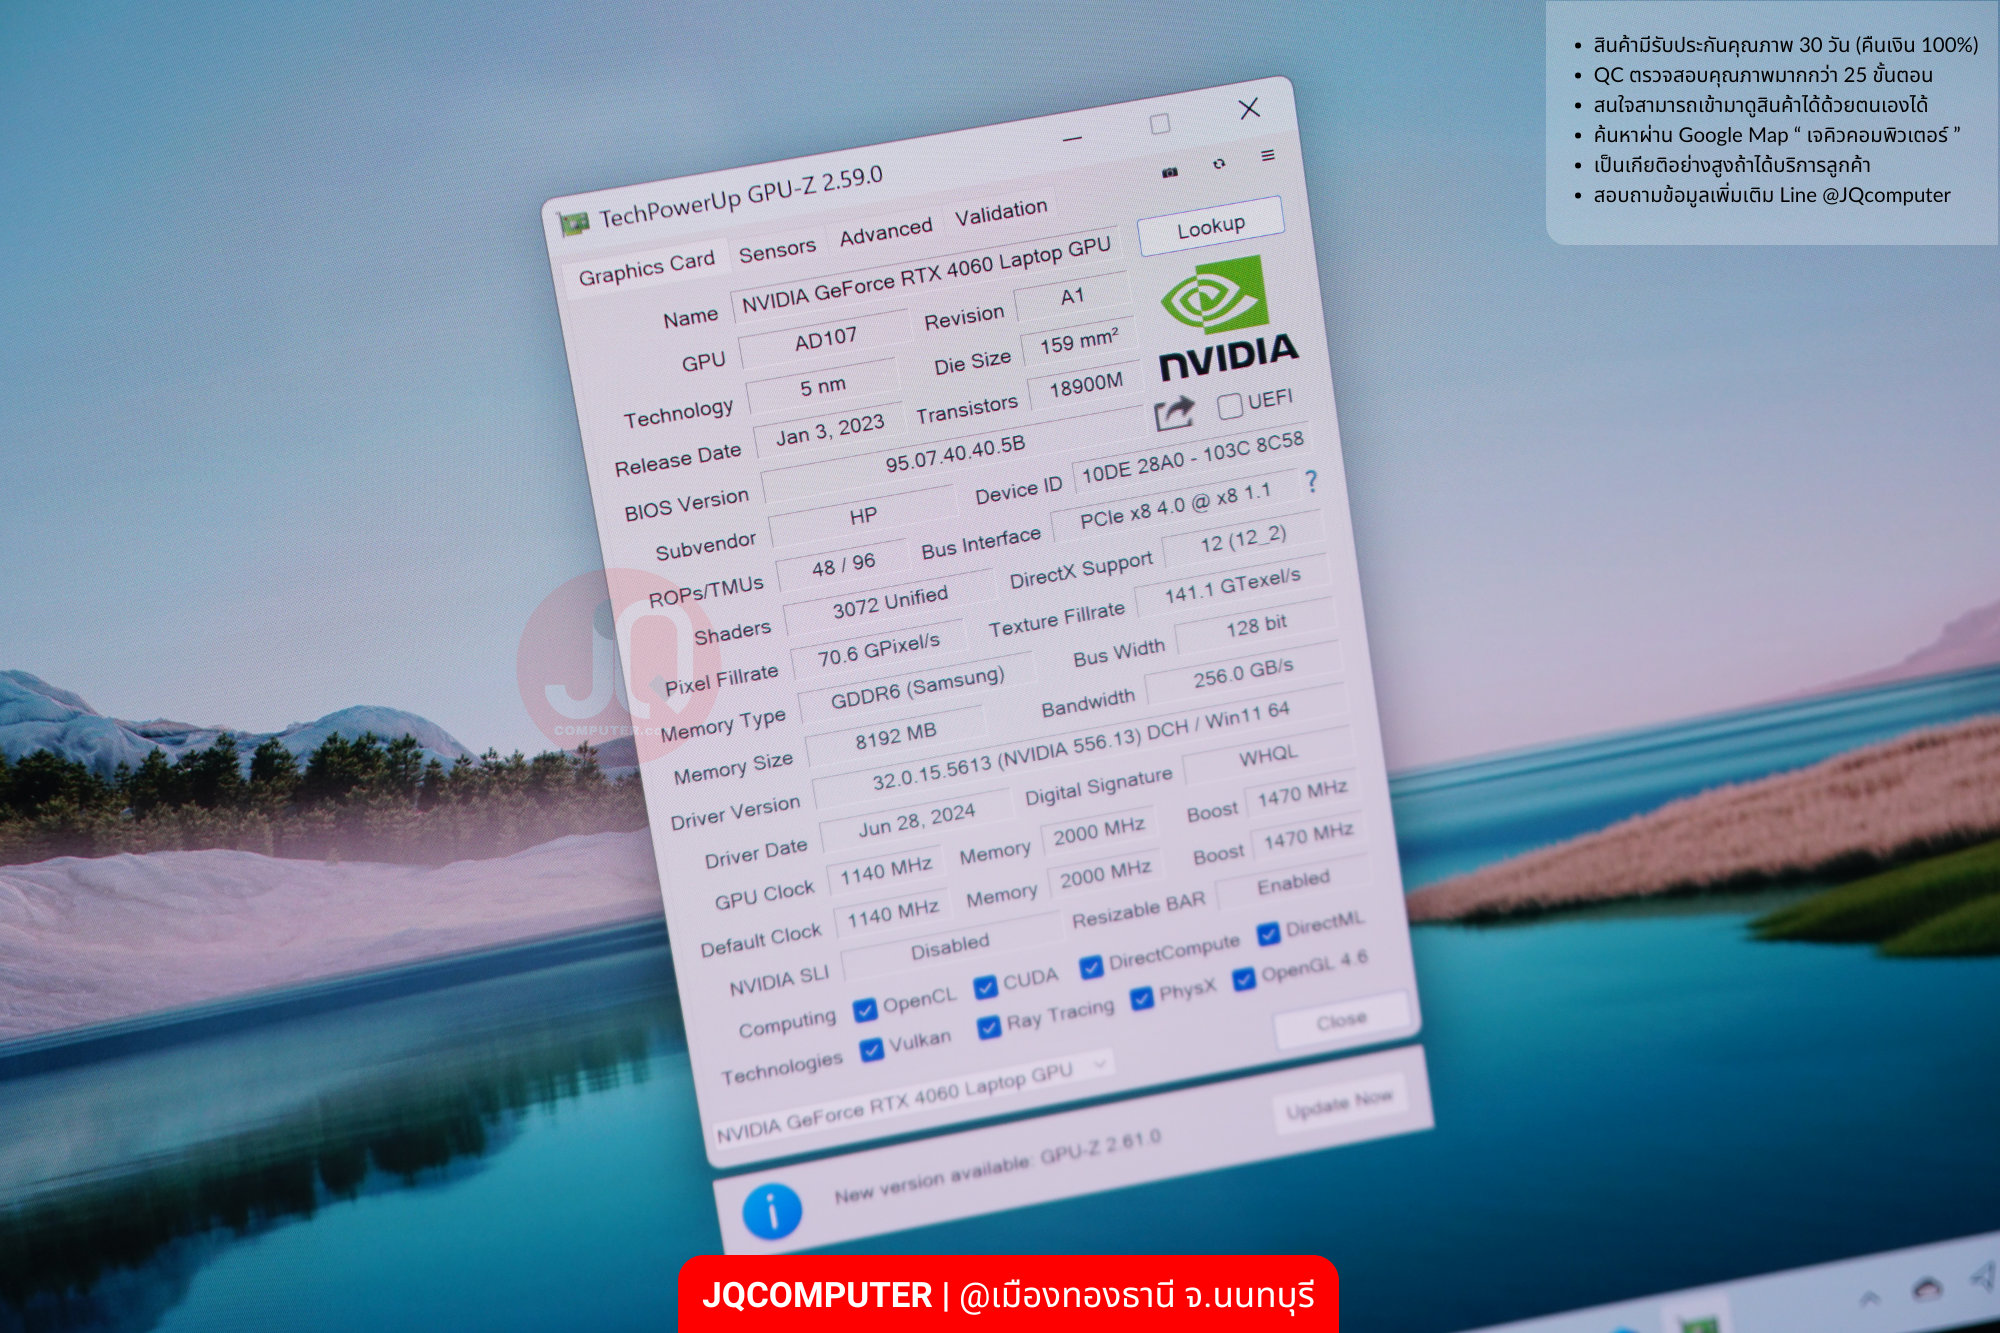
Task: Click the Digital Signature value WHQL
Action: pyautogui.click(x=1268, y=757)
